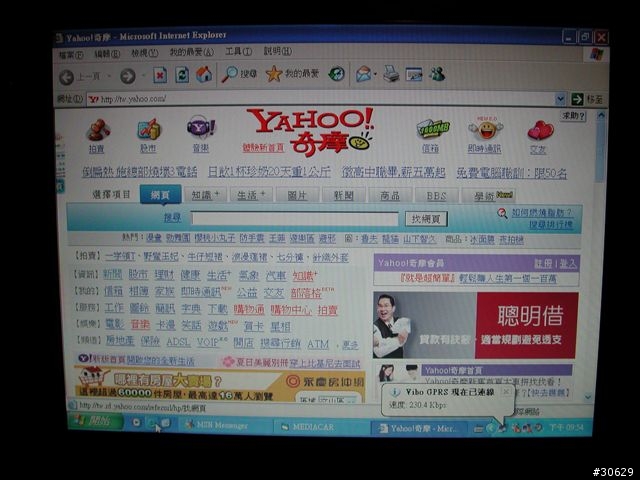Open the Forward button dropdown arrow

[143, 76]
